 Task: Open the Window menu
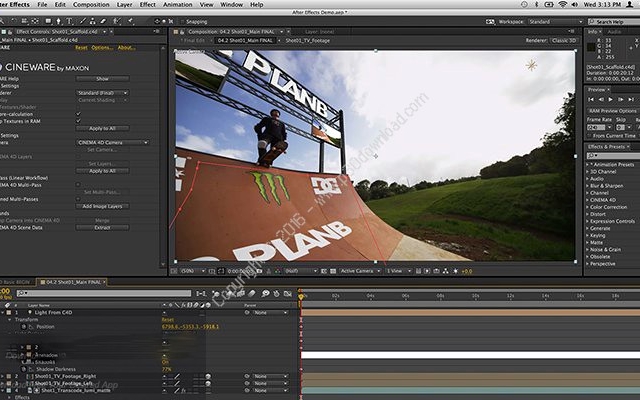(231, 4)
